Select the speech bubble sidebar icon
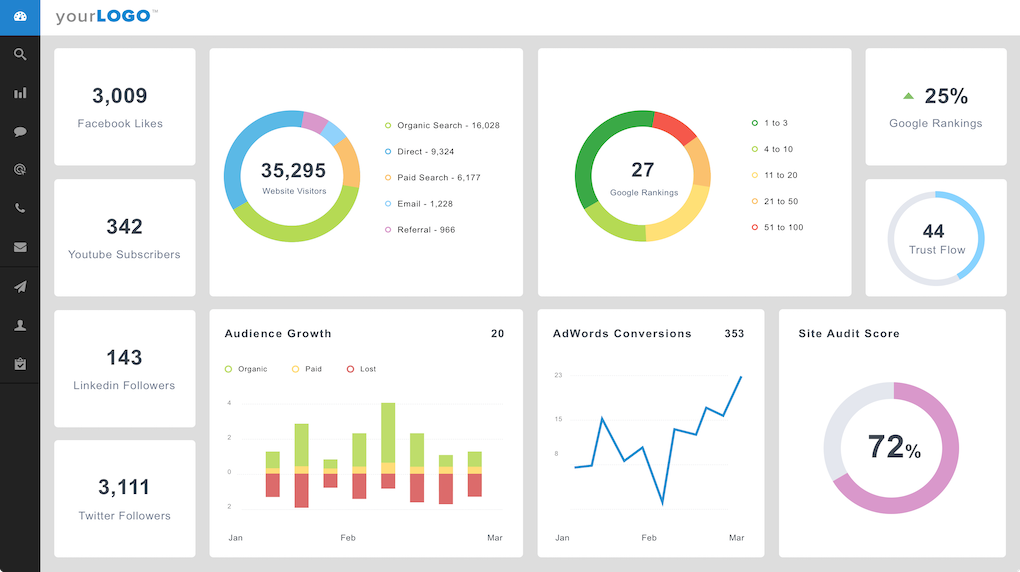The image size is (1020, 572). 20,132
